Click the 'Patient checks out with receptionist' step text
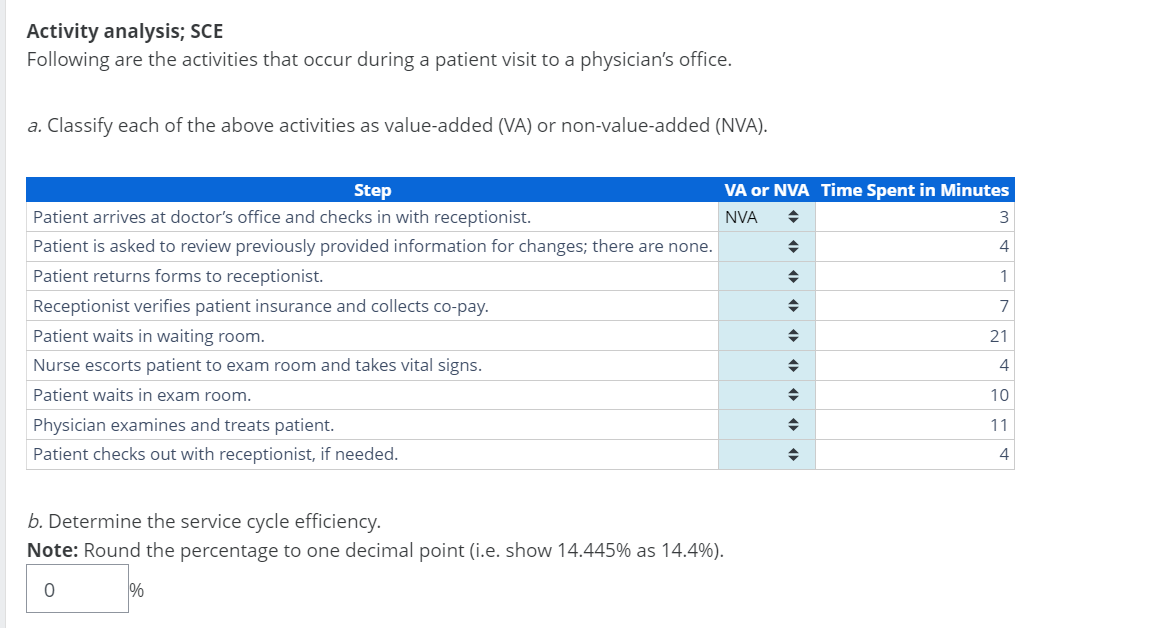Image resolution: width=1172 pixels, height=628 pixels. pyautogui.click(x=215, y=454)
